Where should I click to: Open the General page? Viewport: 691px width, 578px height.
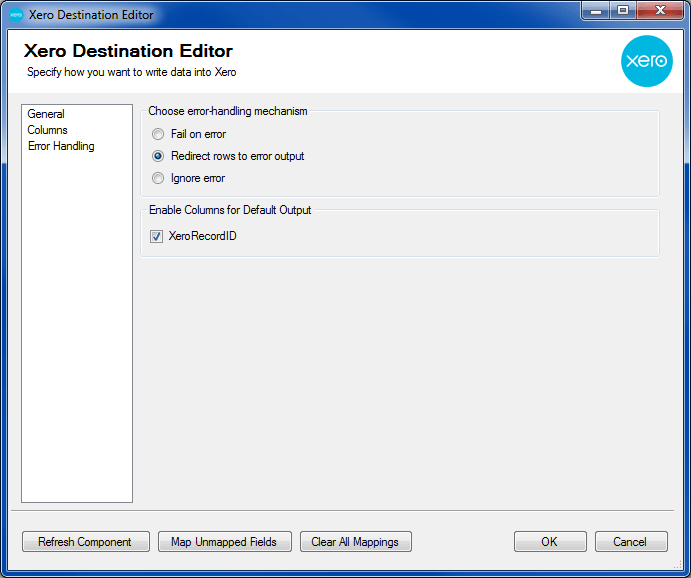coord(46,114)
